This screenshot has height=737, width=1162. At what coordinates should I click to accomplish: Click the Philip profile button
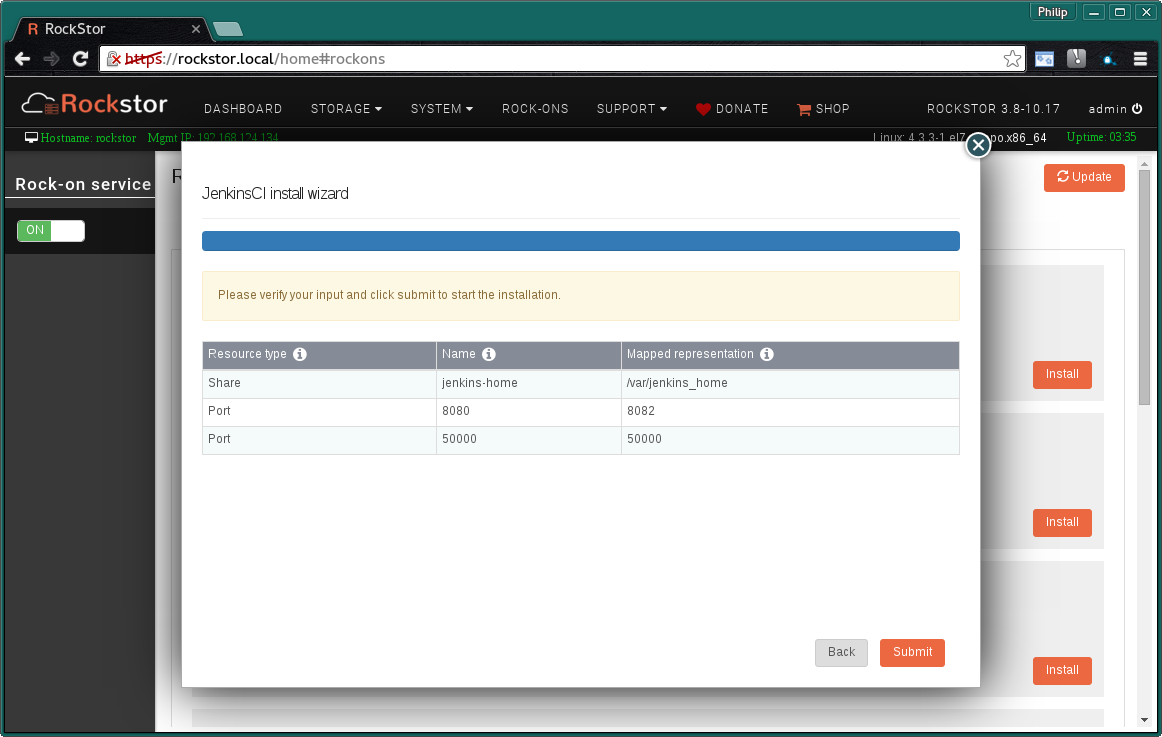[1052, 12]
